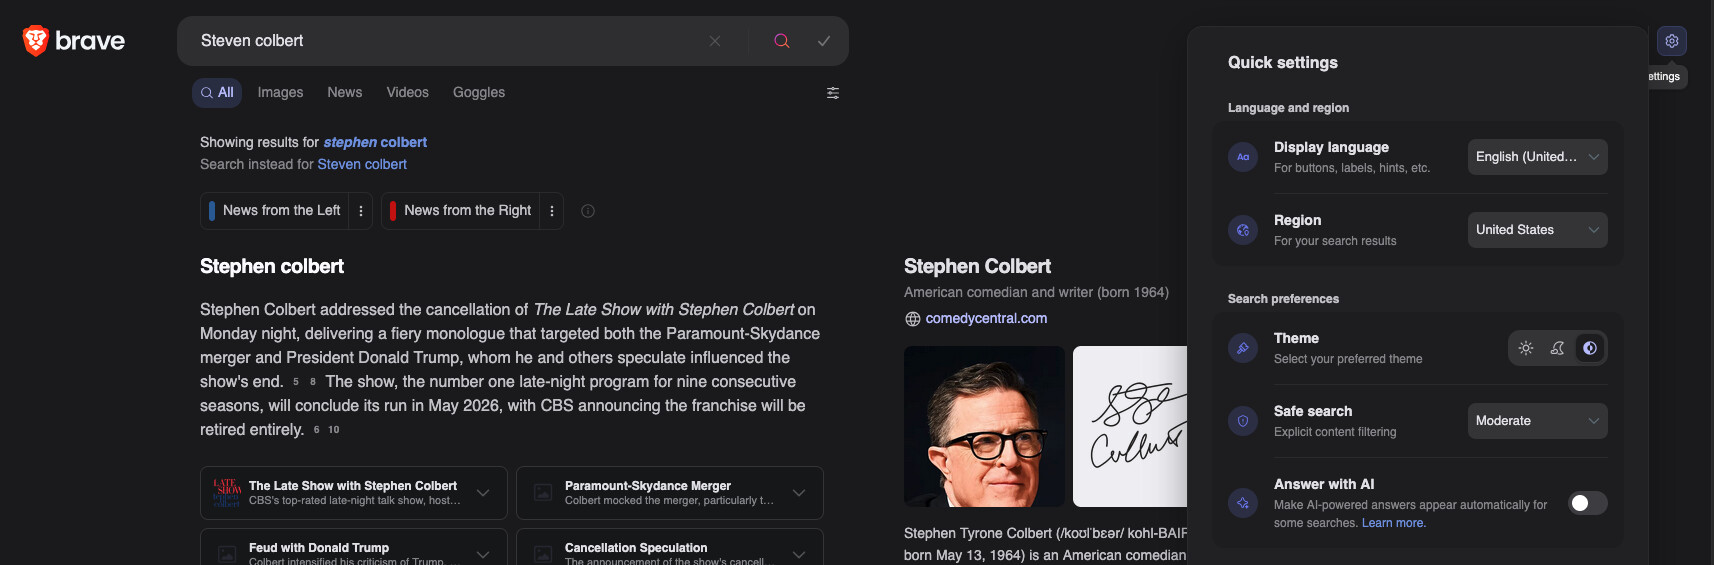Click citation number 6 in the summary
1714x565 pixels.
pos(317,430)
